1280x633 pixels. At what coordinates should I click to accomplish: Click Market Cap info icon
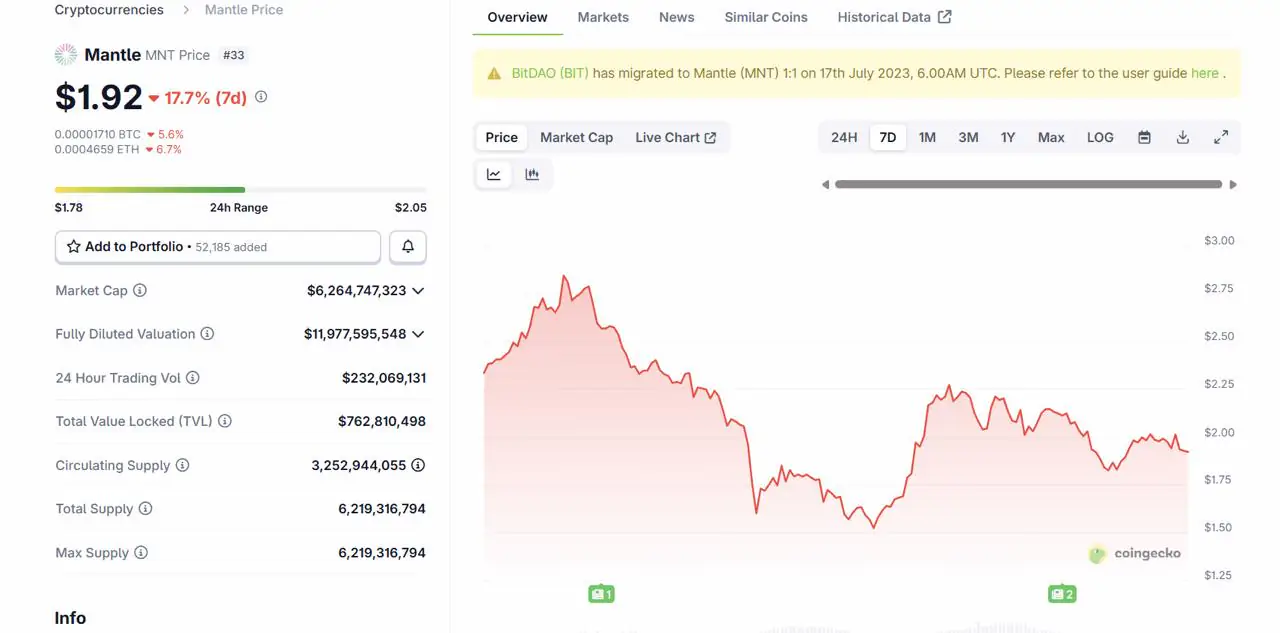140,291
